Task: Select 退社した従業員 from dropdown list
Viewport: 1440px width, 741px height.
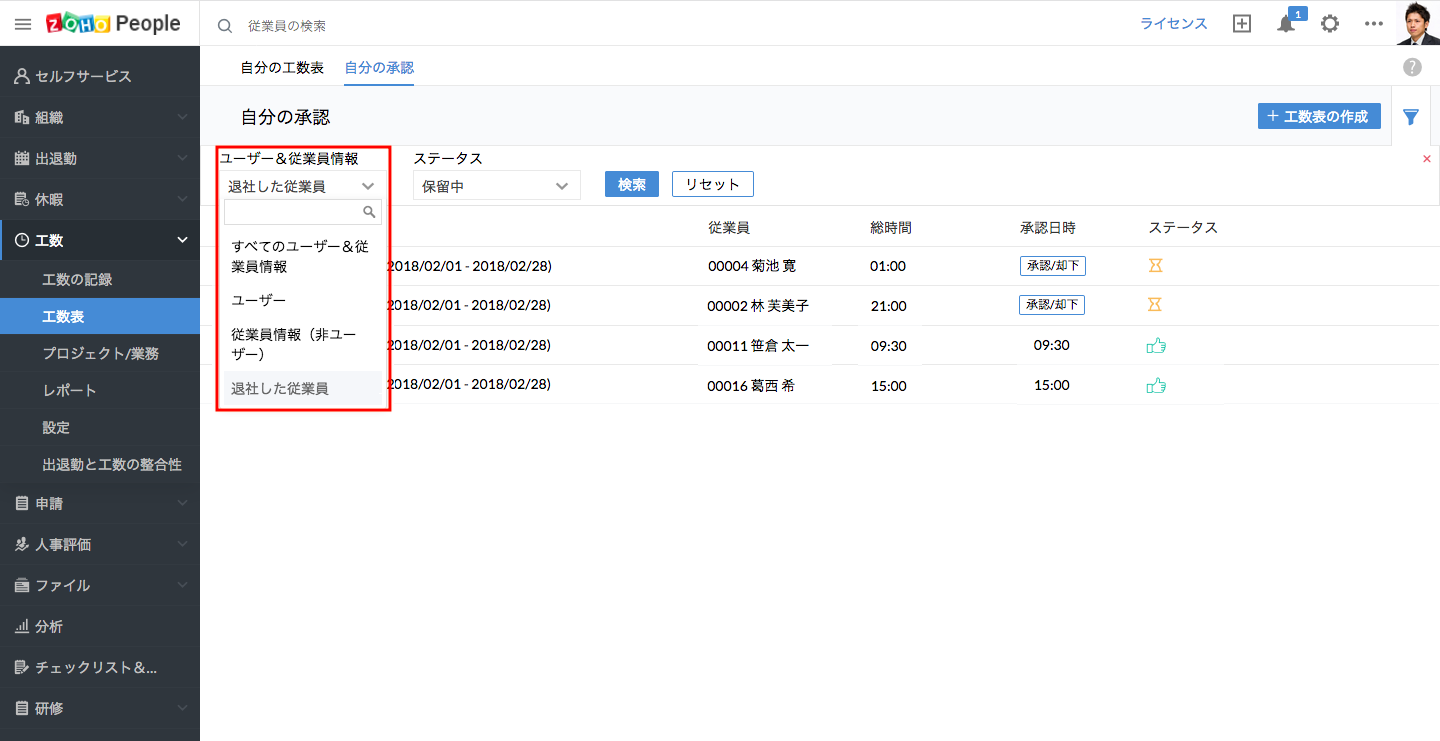Action: [x=280, y=388]
